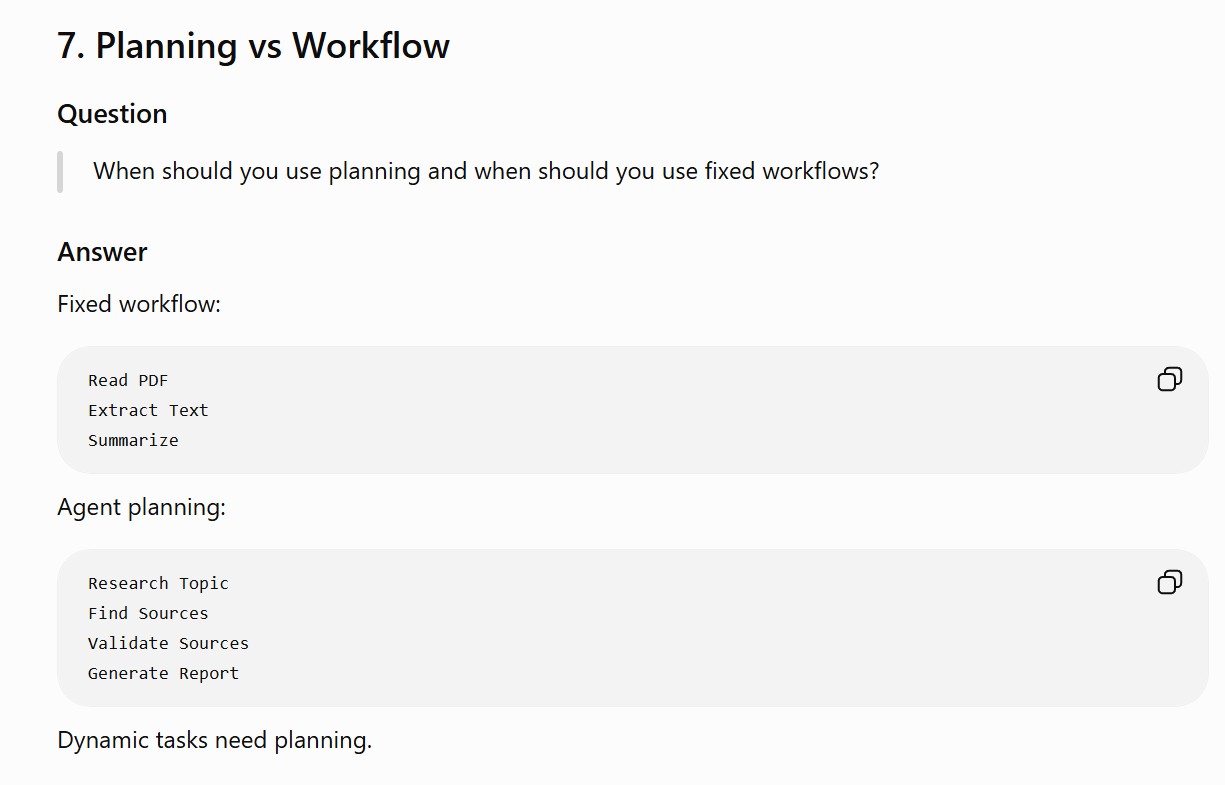Click the "Extract Text" code line
1225x785 pixels.
pyautogui.click(x=148, y=410)
